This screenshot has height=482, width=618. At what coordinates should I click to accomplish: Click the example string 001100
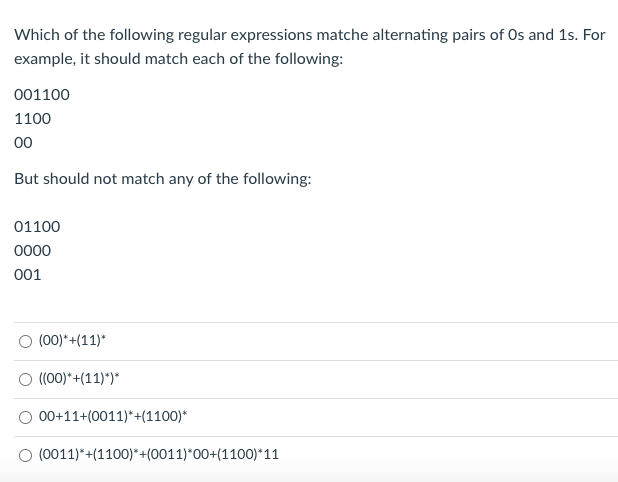click(x=42, y=95)
